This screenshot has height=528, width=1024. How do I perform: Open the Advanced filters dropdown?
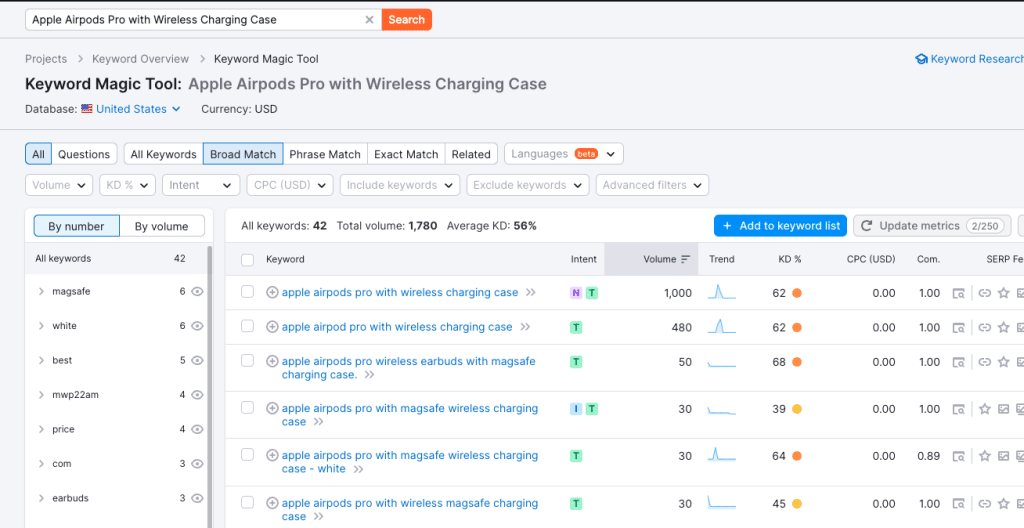[652, 186]
